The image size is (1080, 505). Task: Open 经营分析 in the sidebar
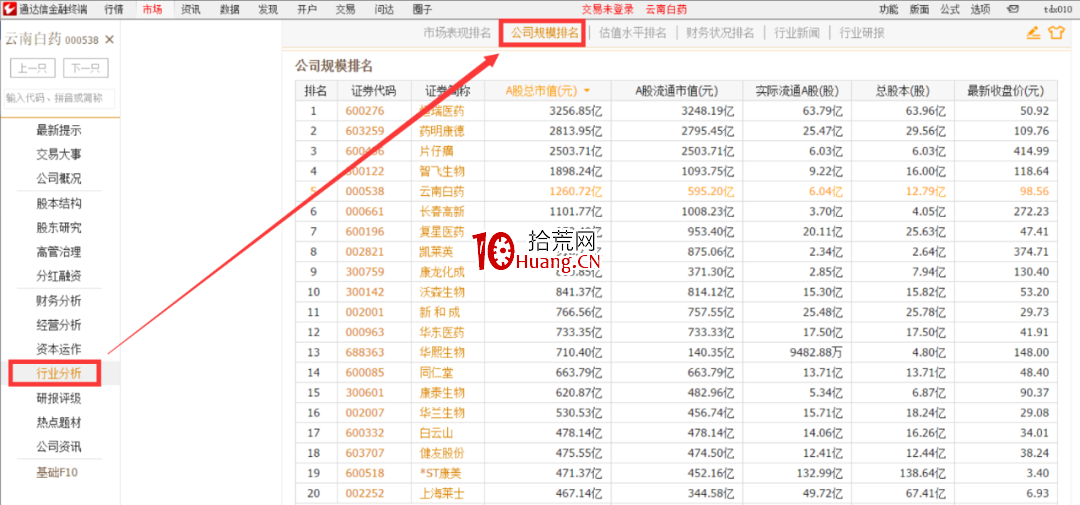tap(59, 324)
